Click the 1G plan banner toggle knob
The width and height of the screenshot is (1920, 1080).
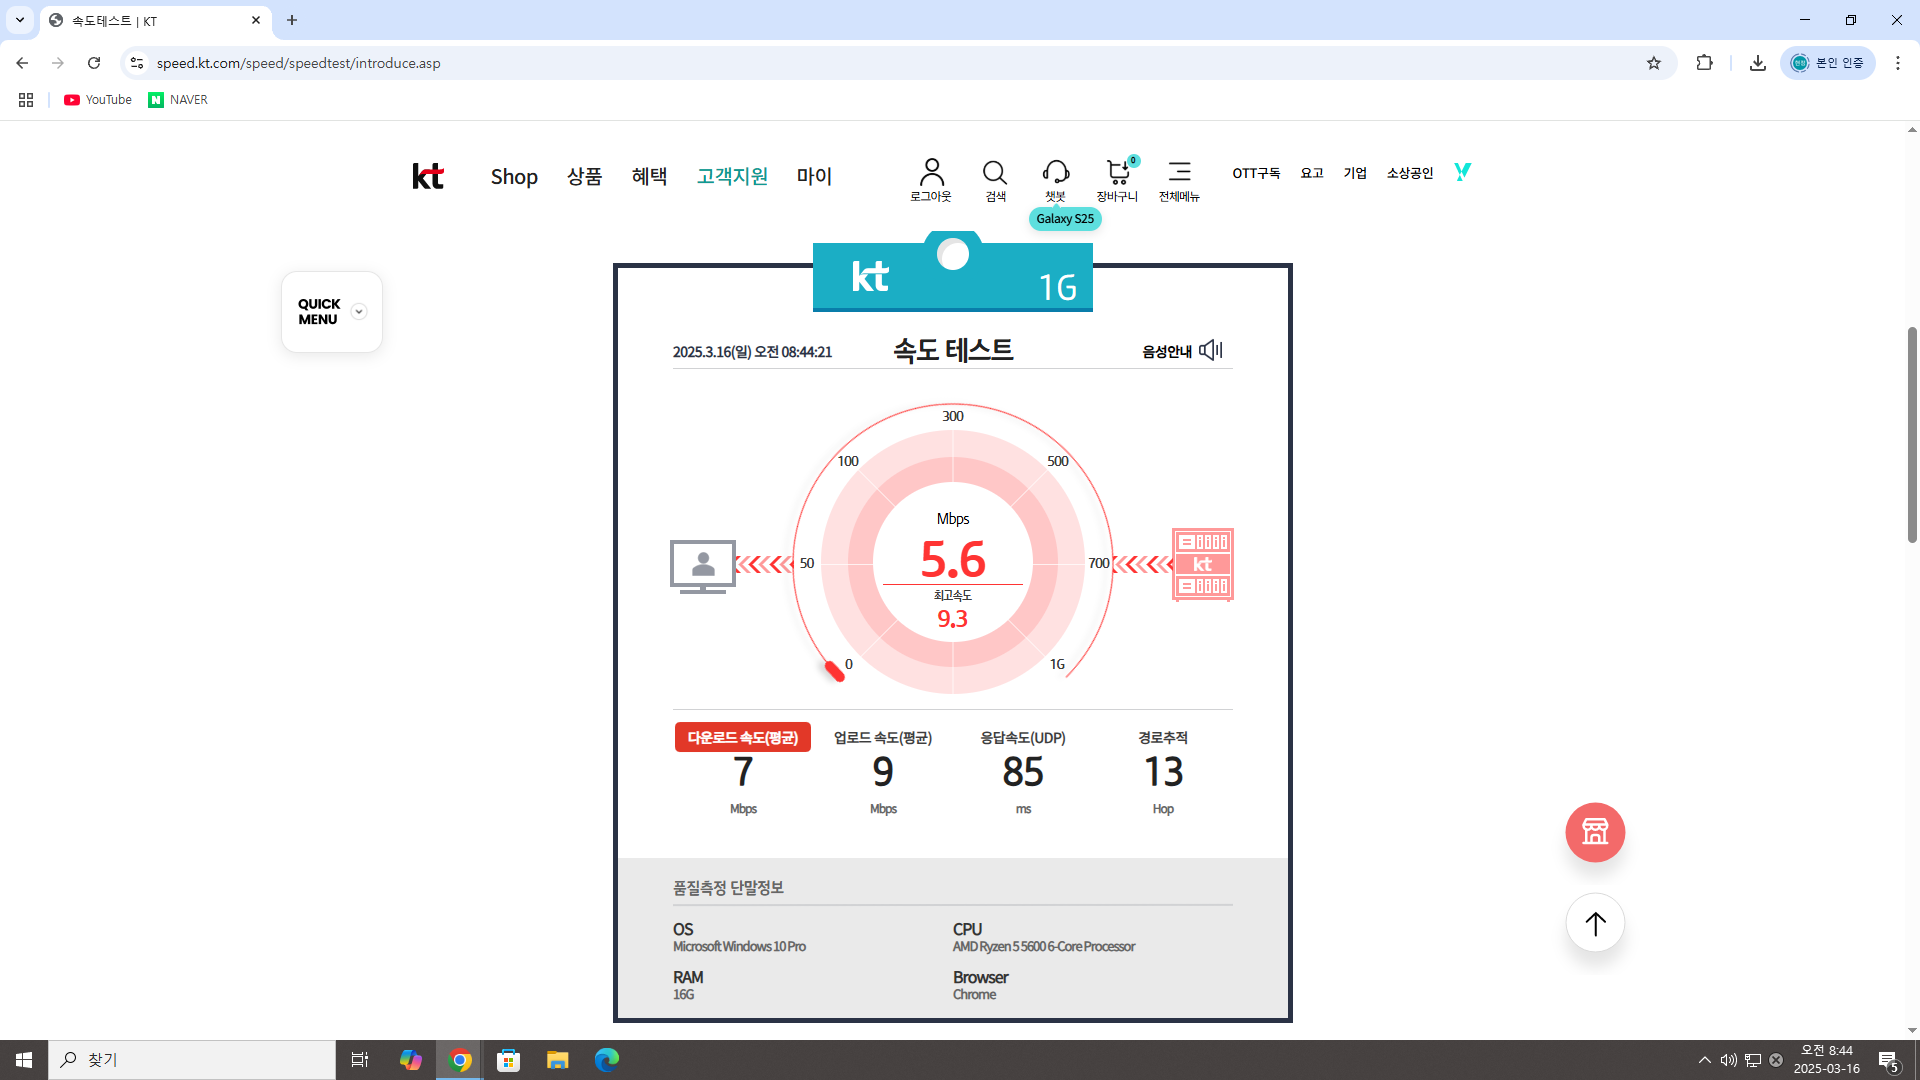953,255
